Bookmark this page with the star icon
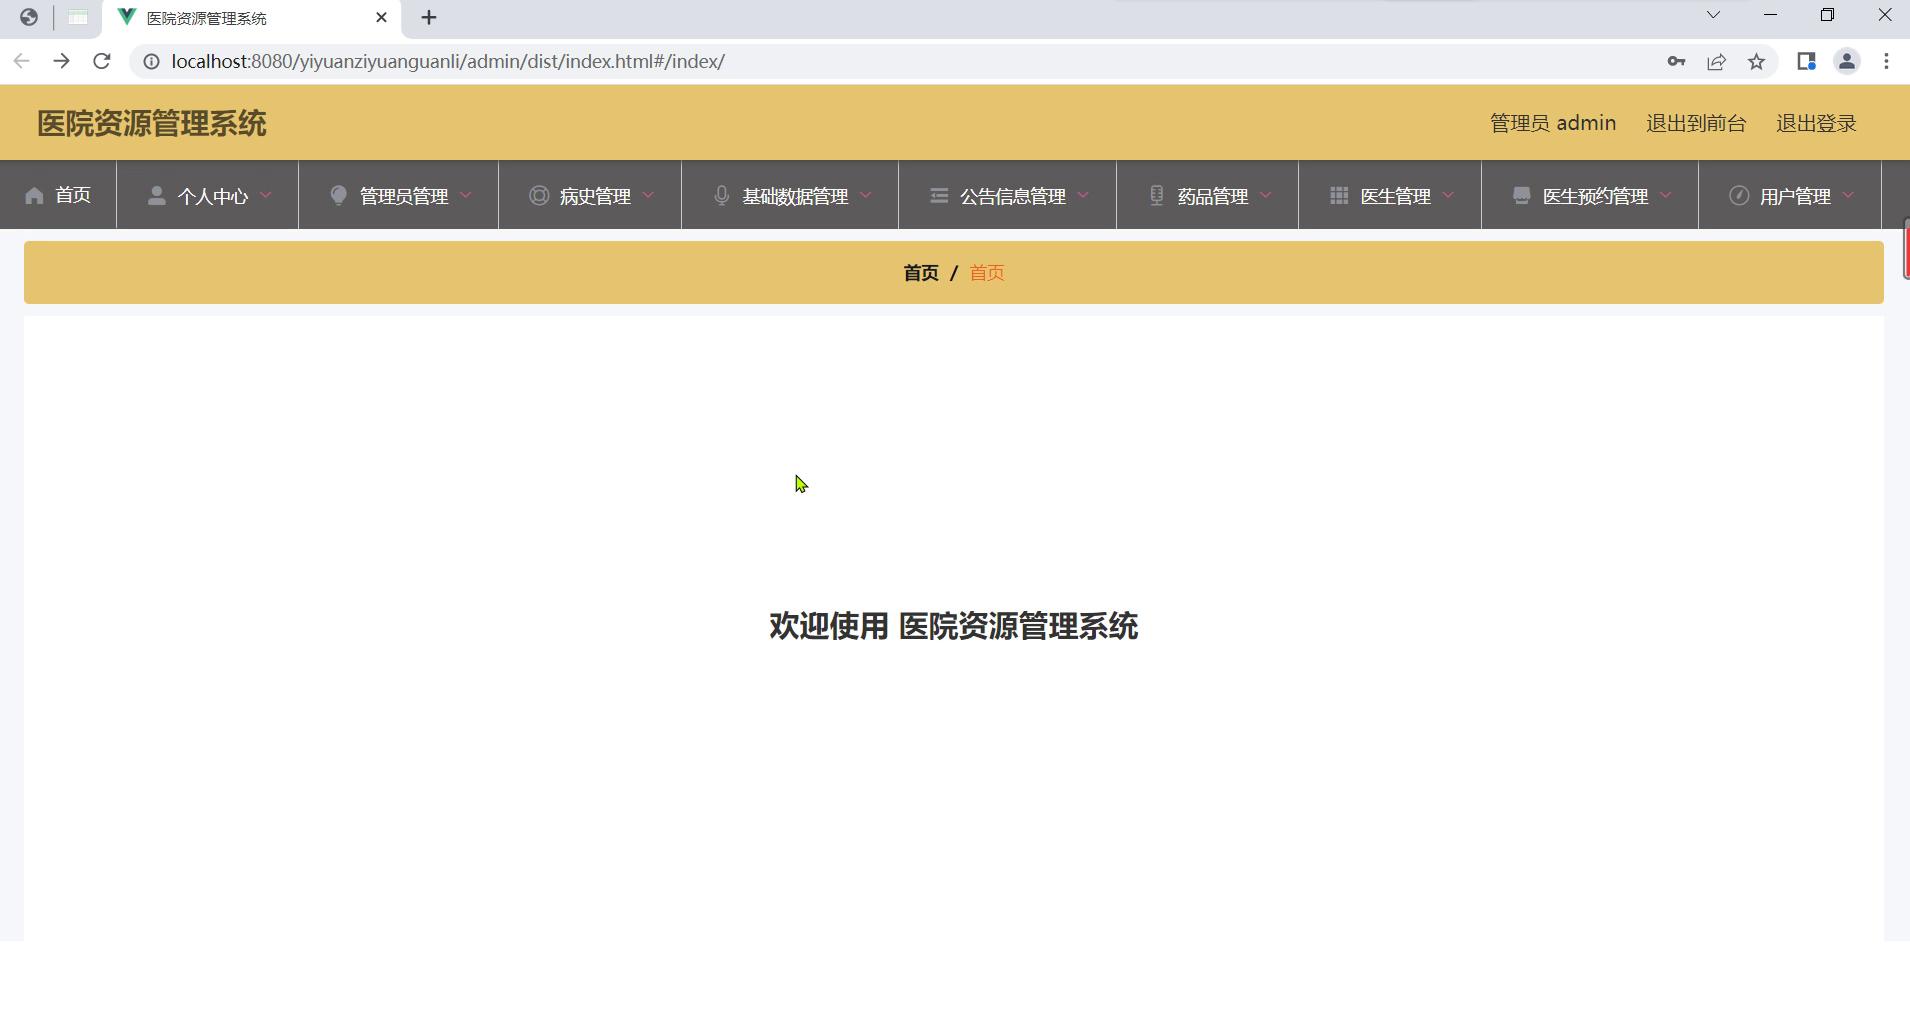 pyautogui.click(x=1756, y=62)
